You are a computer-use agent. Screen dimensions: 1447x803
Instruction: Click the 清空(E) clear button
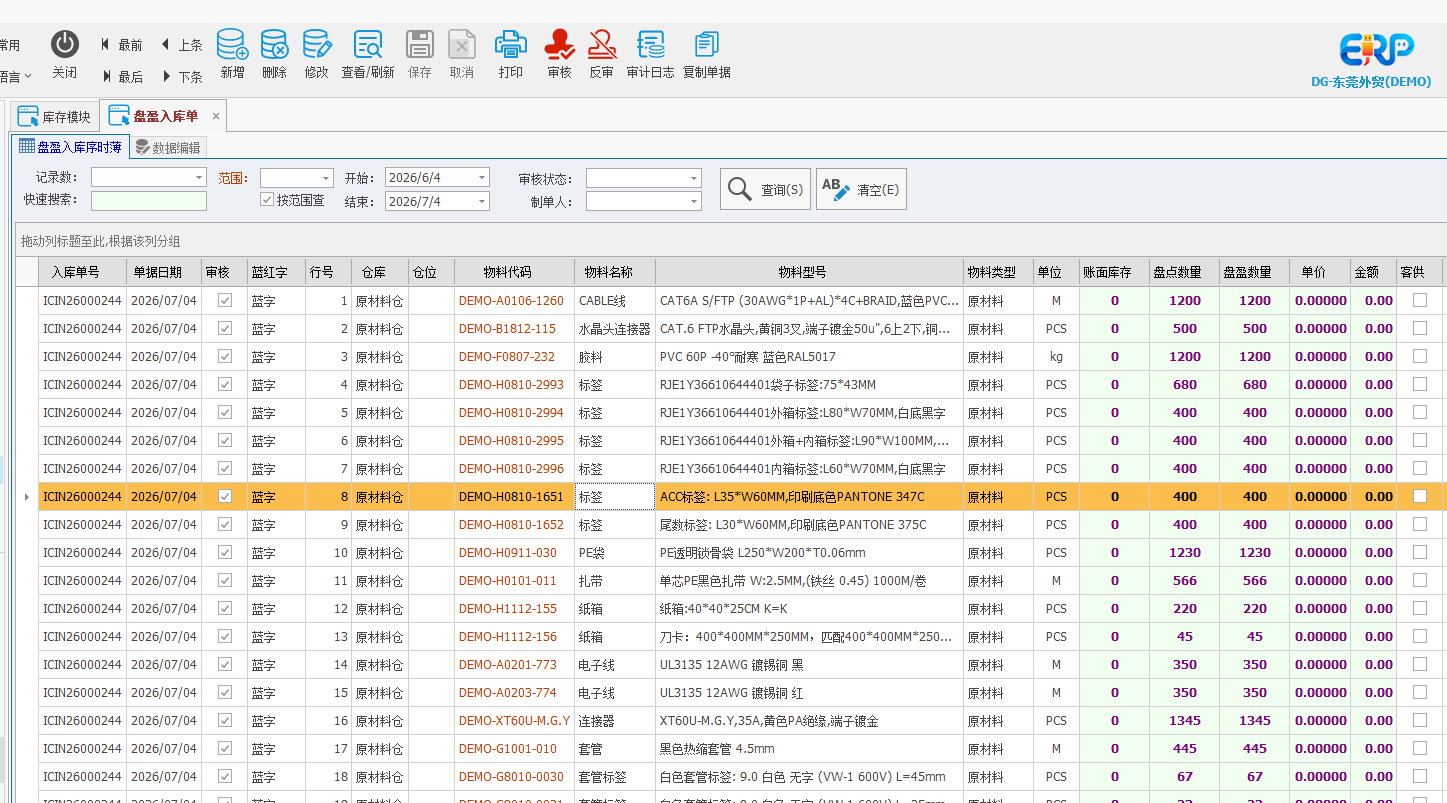(861, 189)
